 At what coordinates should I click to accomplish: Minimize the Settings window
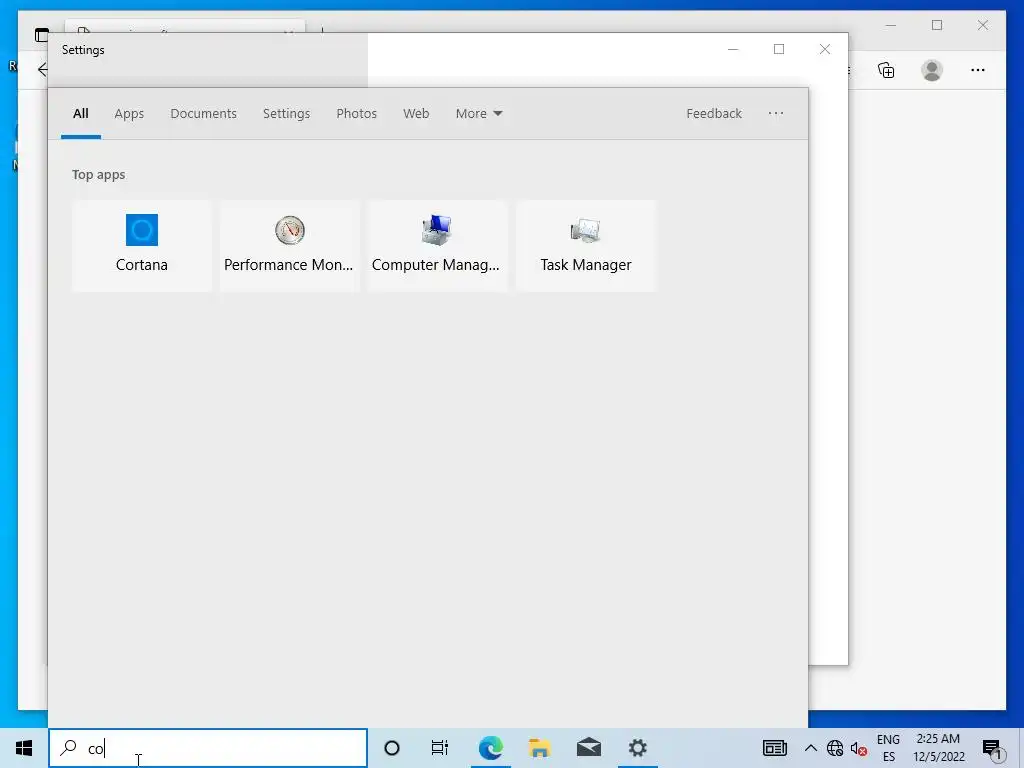coord(733,49)
